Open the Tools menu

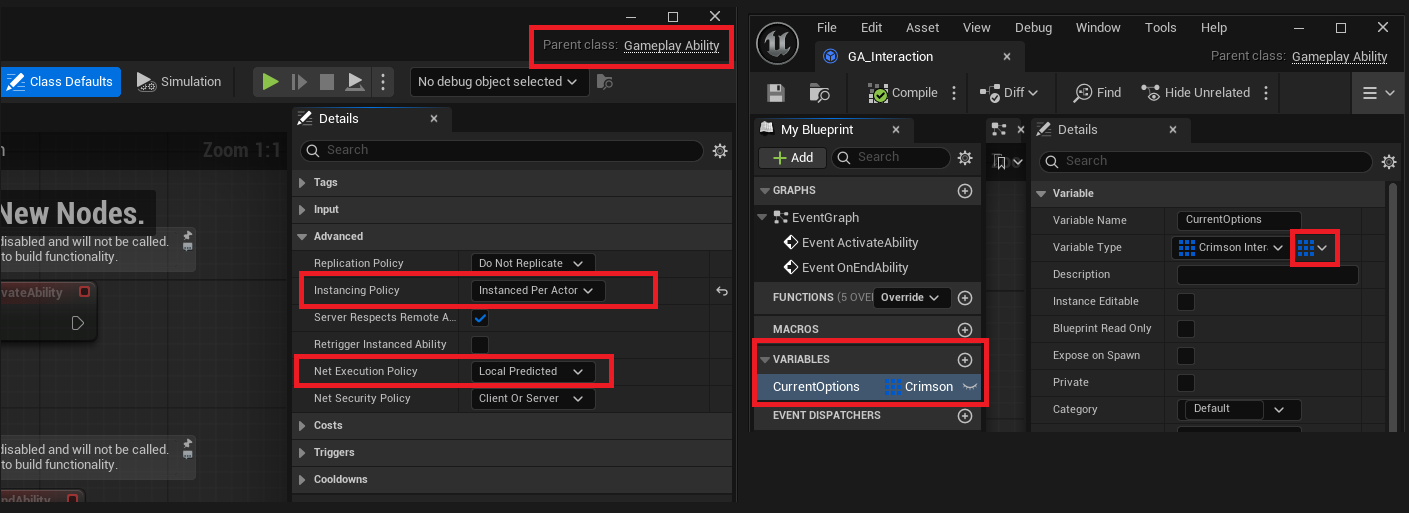click(x=1161, y=28)
